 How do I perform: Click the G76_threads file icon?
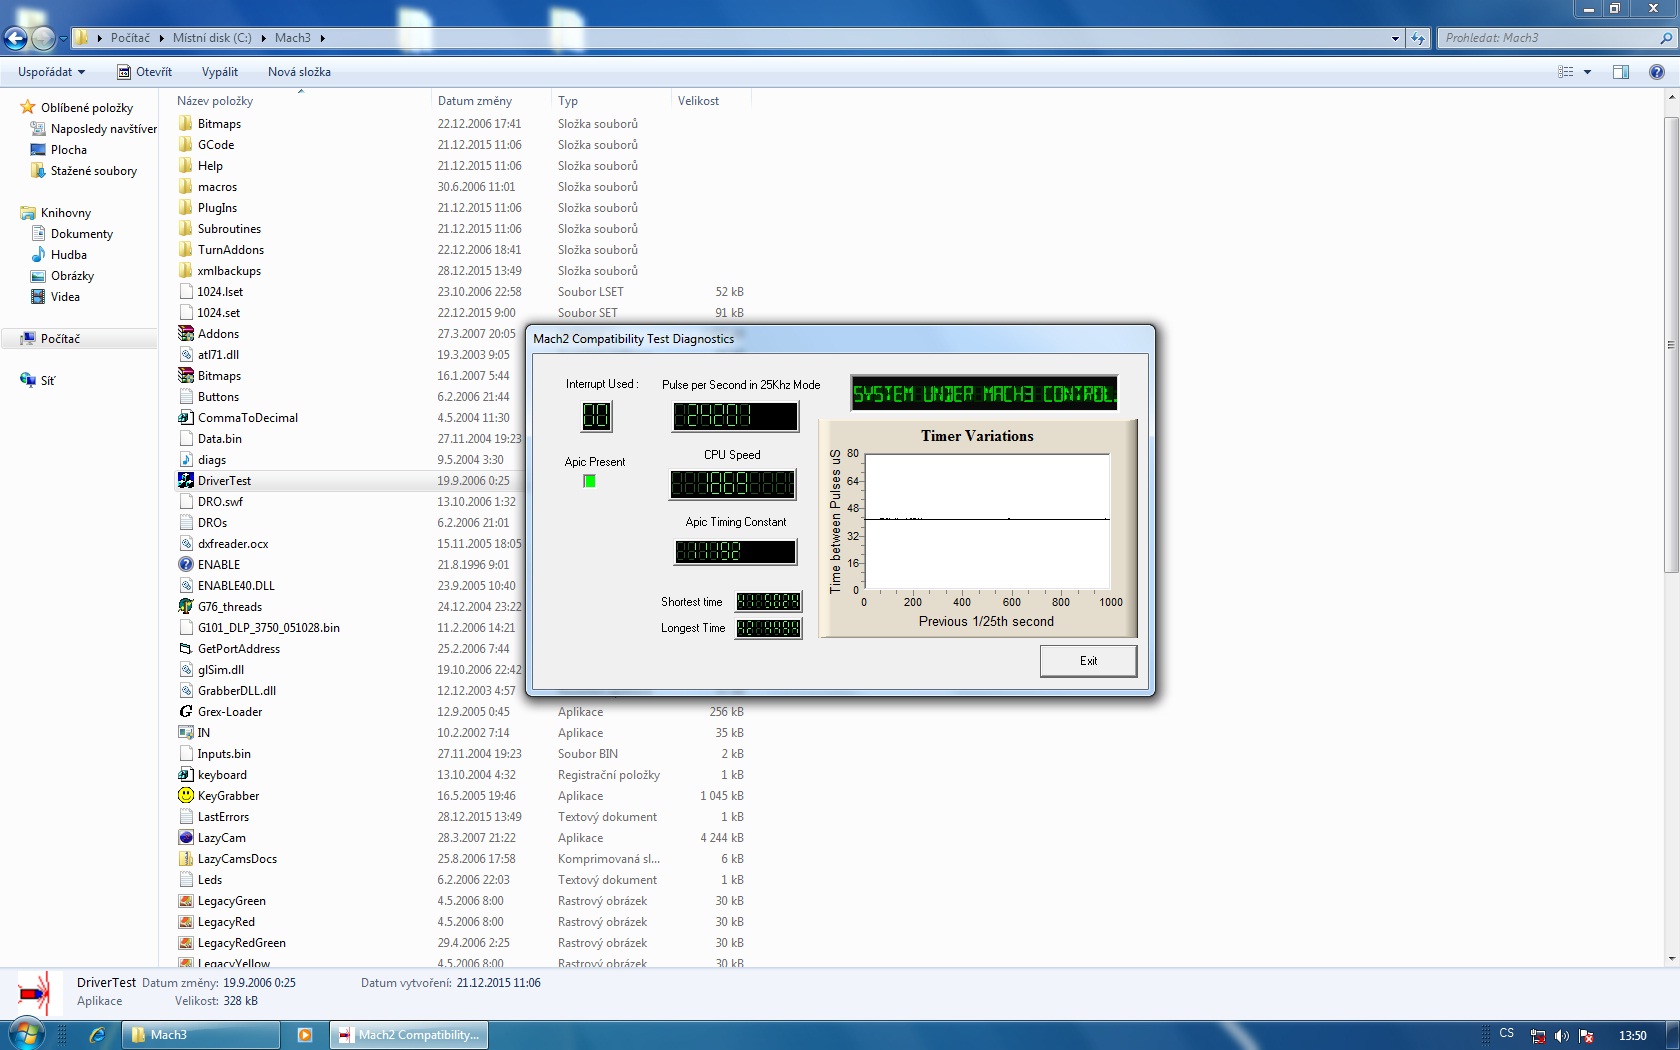point(186,607)
